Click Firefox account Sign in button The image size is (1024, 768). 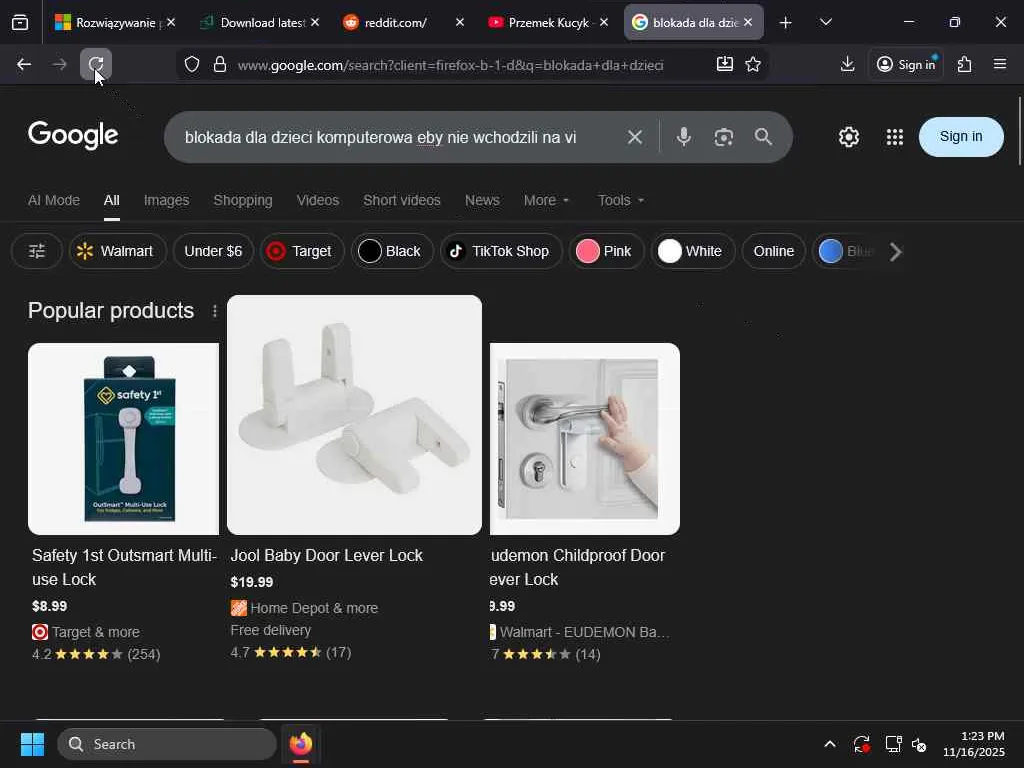click(x=906, y=64)
